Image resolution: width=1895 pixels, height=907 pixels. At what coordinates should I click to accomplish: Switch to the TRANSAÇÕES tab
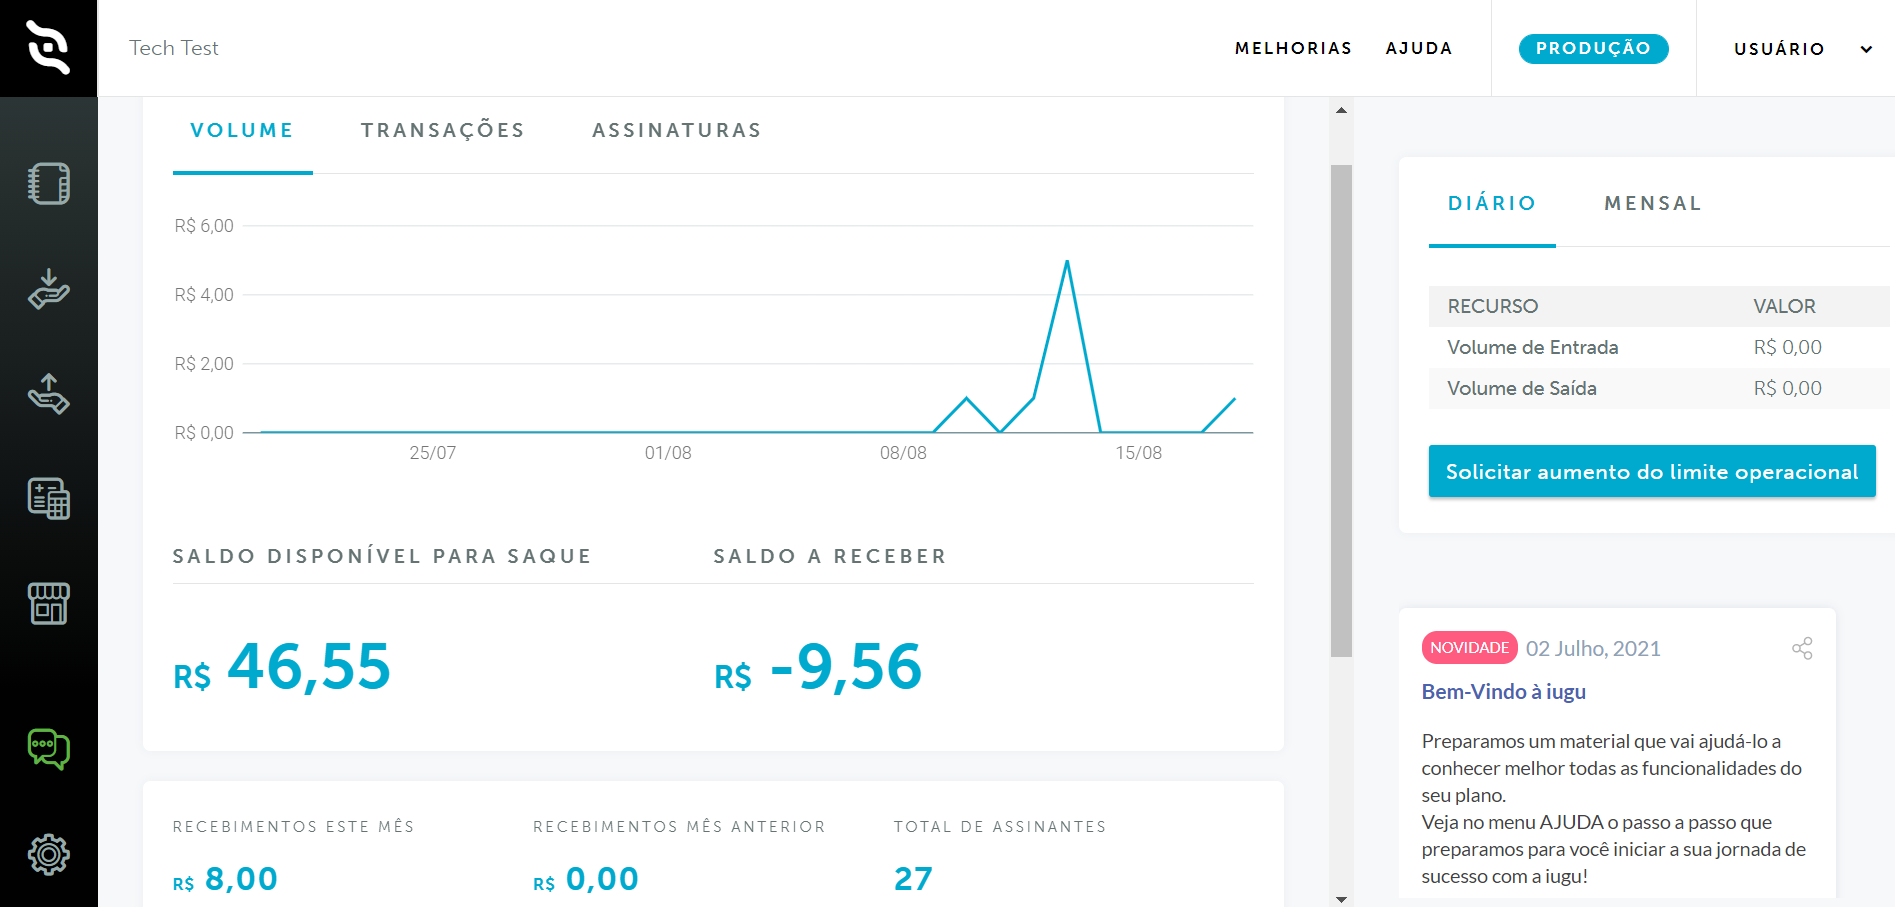[443, 131]
